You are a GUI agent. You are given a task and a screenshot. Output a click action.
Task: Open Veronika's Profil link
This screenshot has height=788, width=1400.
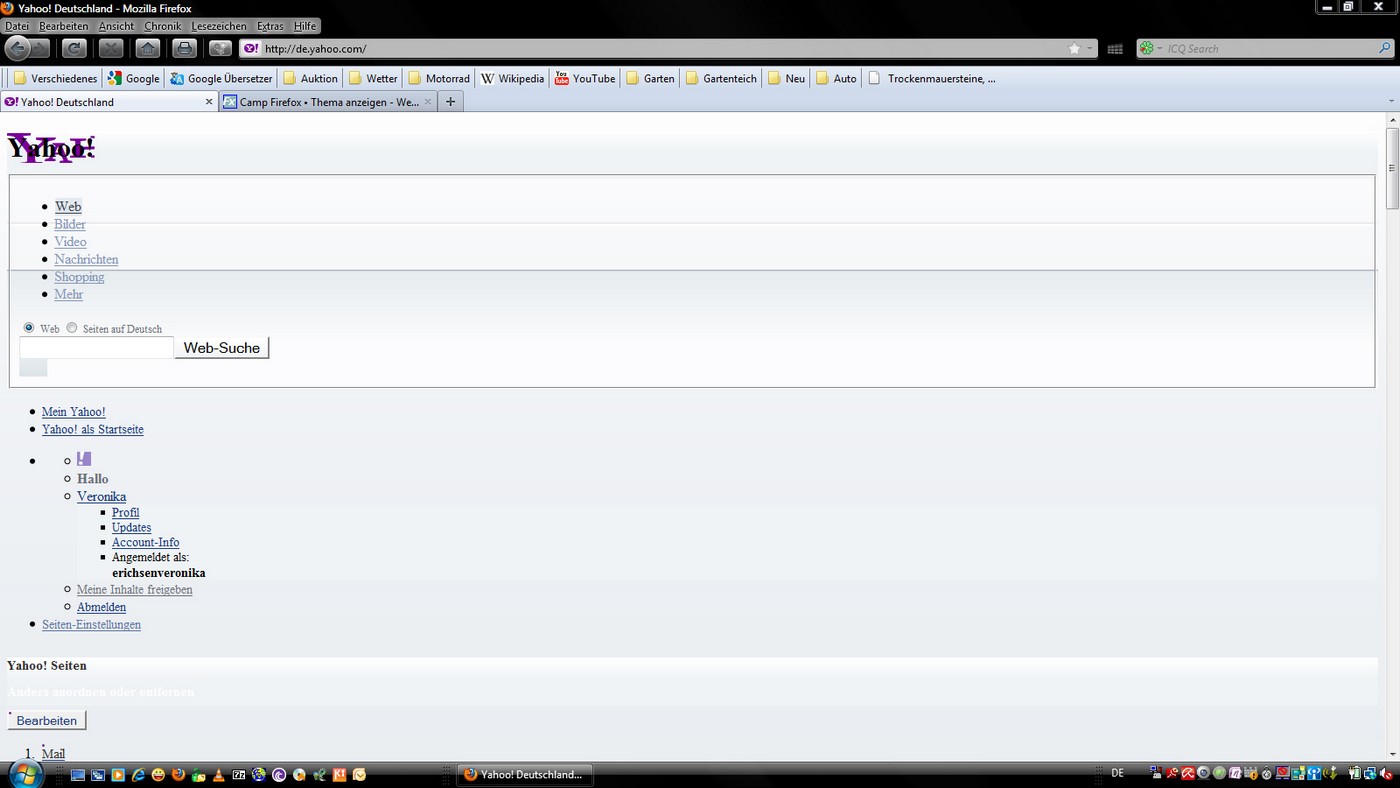coord(126,512)
